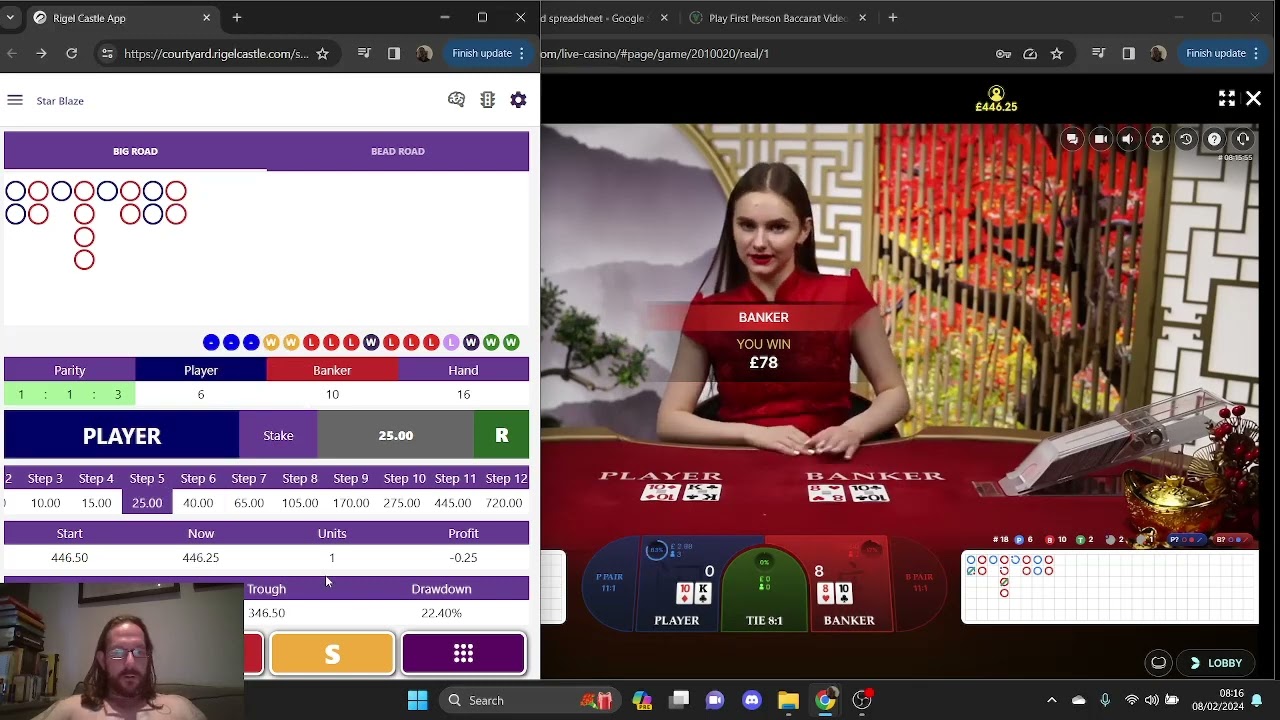The height and width of the screenshot is (720, 1280).
Task: Click the AI brain icon in Rigel app header
Action: (456, 100)
